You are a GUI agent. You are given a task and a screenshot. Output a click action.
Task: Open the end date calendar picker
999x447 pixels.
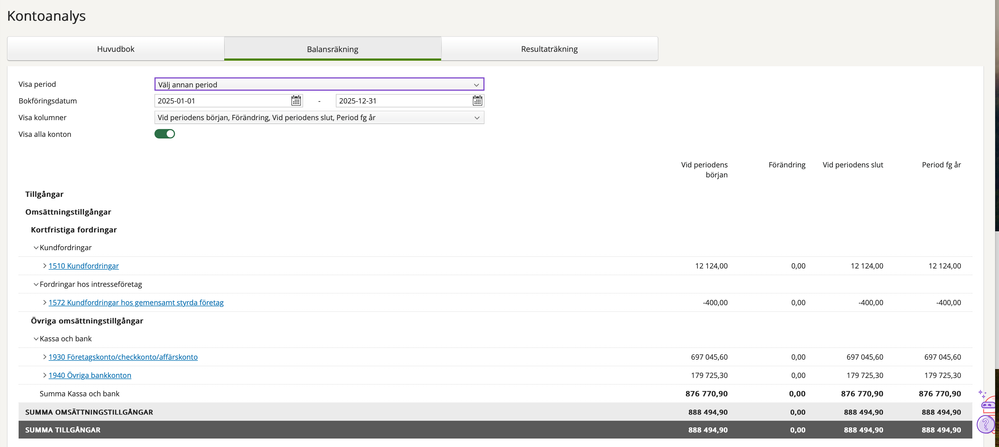tap(477, 101)
